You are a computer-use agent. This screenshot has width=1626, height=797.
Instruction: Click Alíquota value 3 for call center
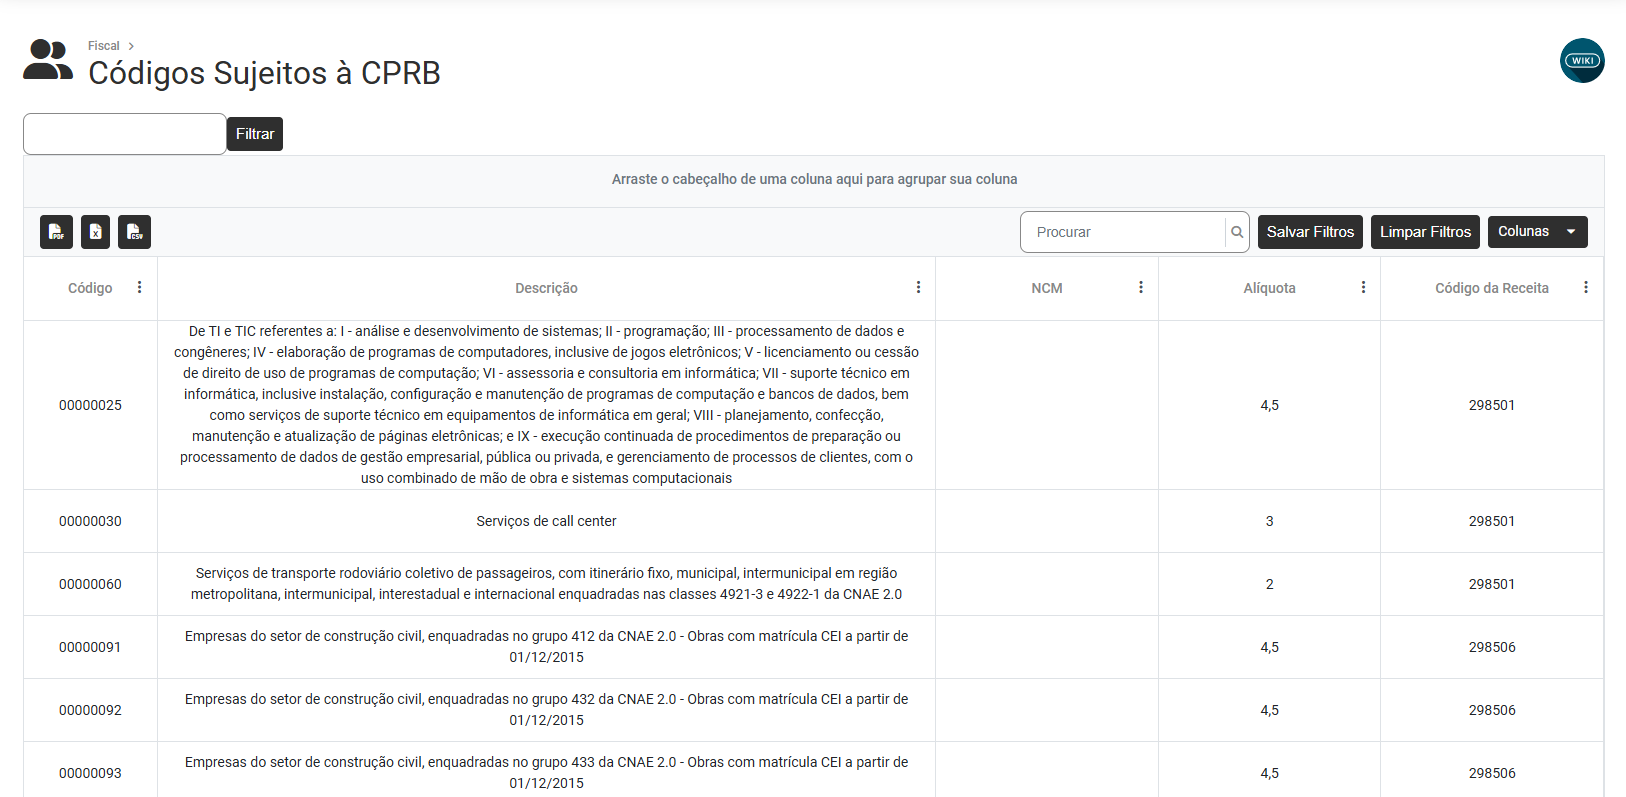coord(1269,521)
